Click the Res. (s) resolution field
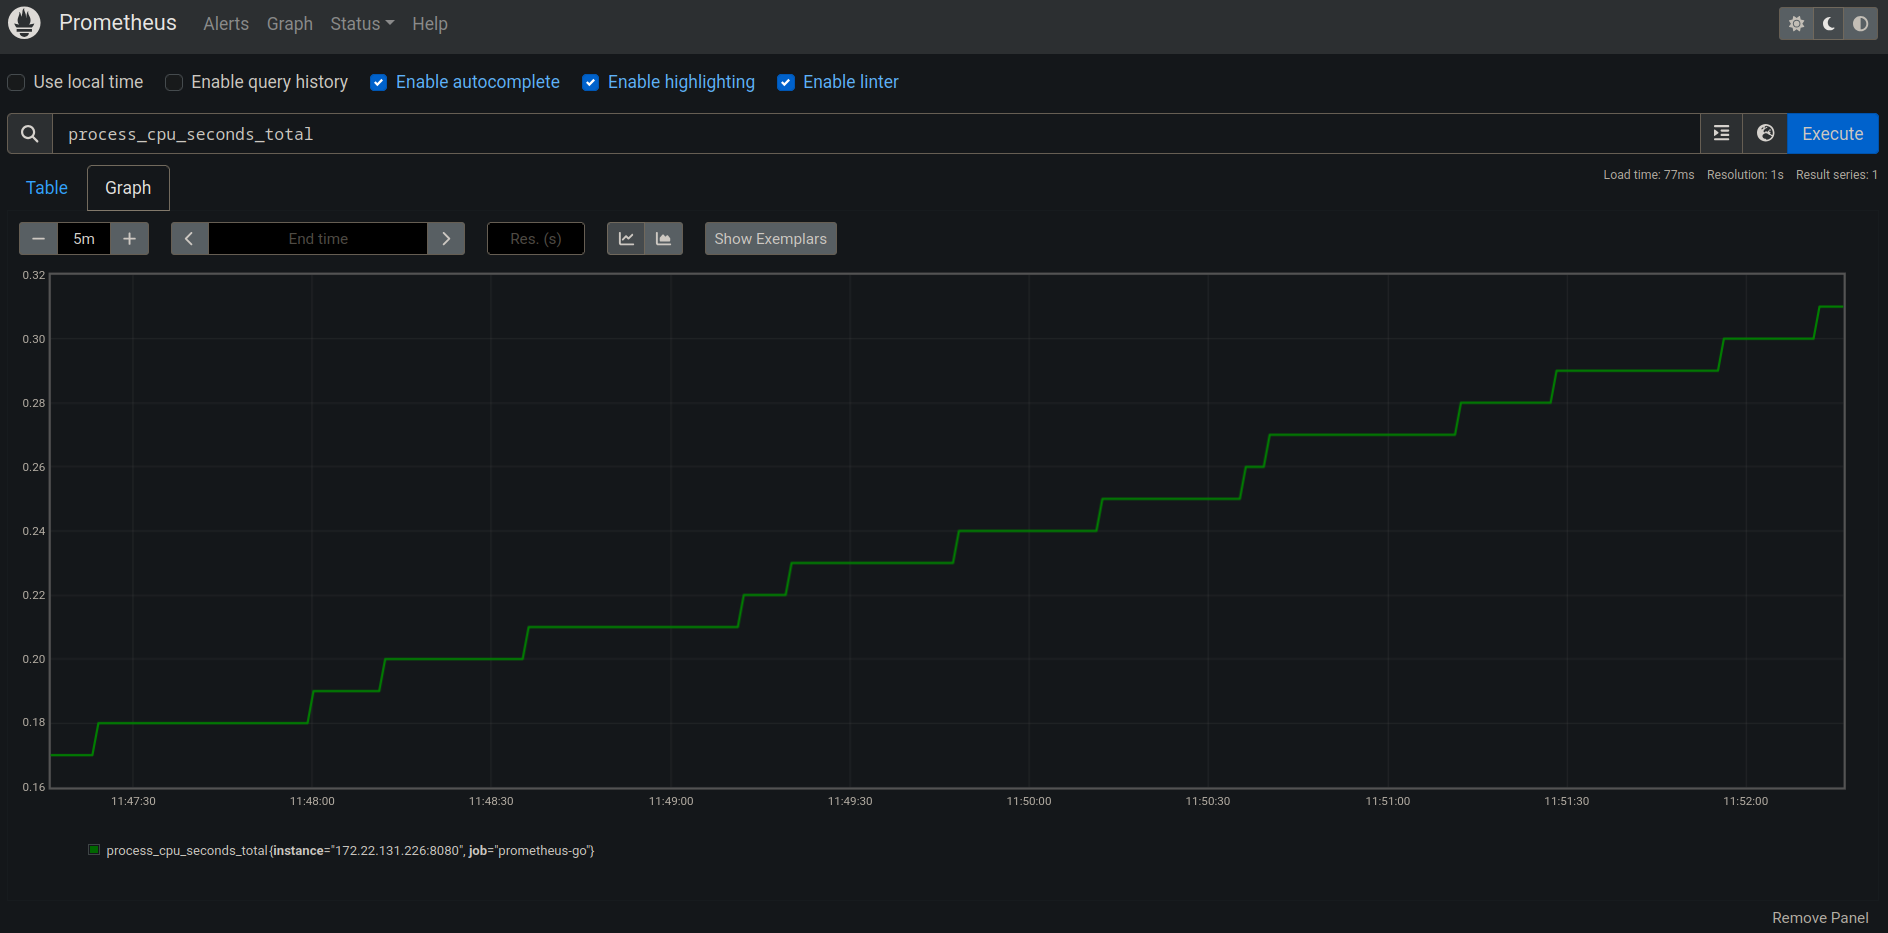 (x=536, y=239)
